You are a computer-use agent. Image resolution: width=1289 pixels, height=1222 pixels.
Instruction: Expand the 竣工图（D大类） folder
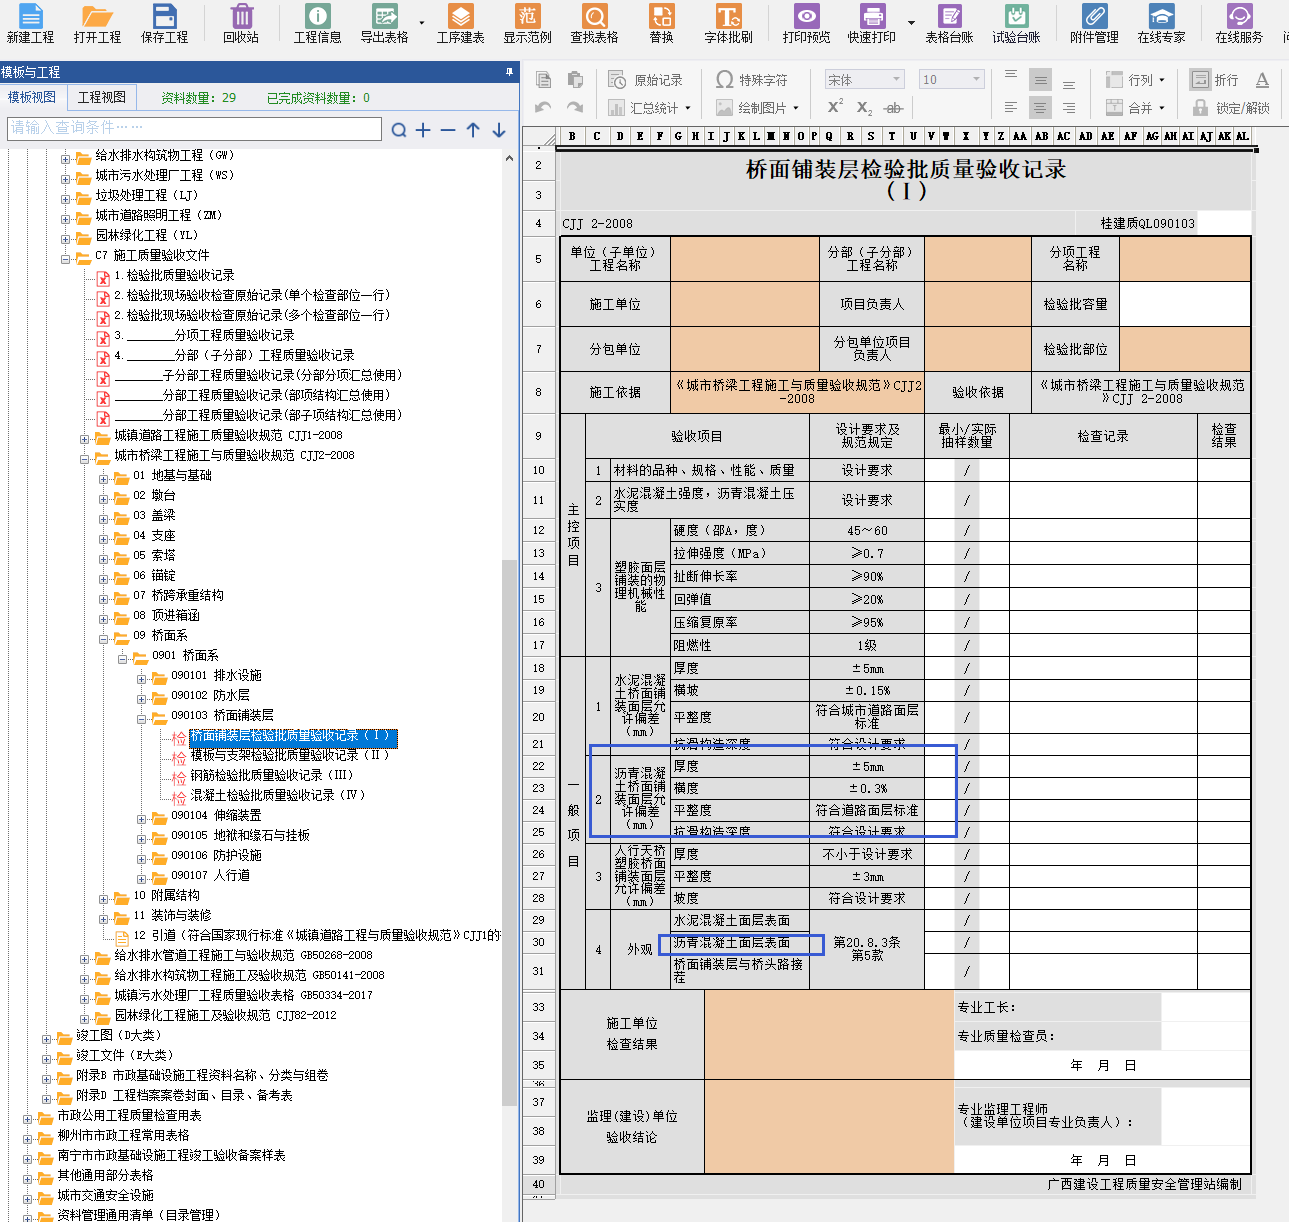tap(47, 1039)
